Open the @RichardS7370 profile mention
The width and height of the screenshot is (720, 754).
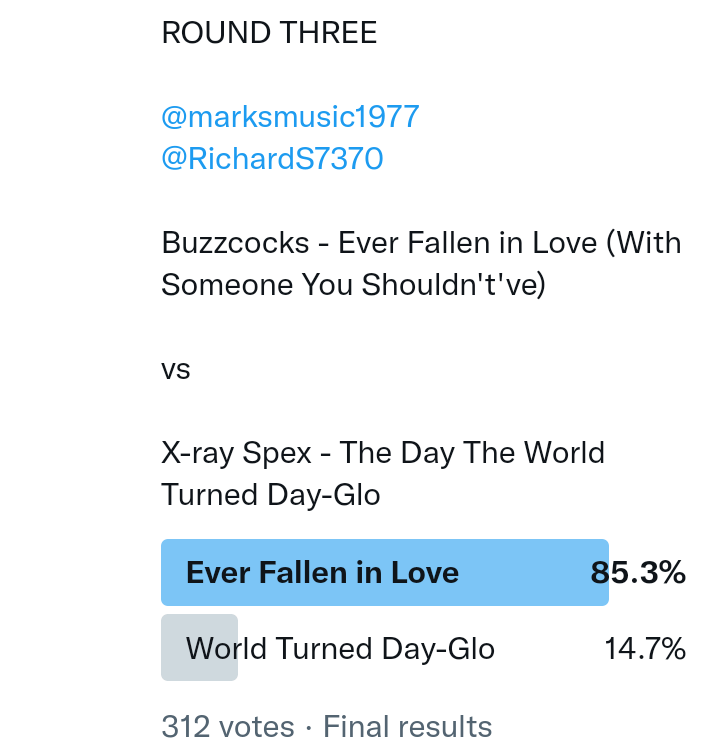(x=272, y=159)
